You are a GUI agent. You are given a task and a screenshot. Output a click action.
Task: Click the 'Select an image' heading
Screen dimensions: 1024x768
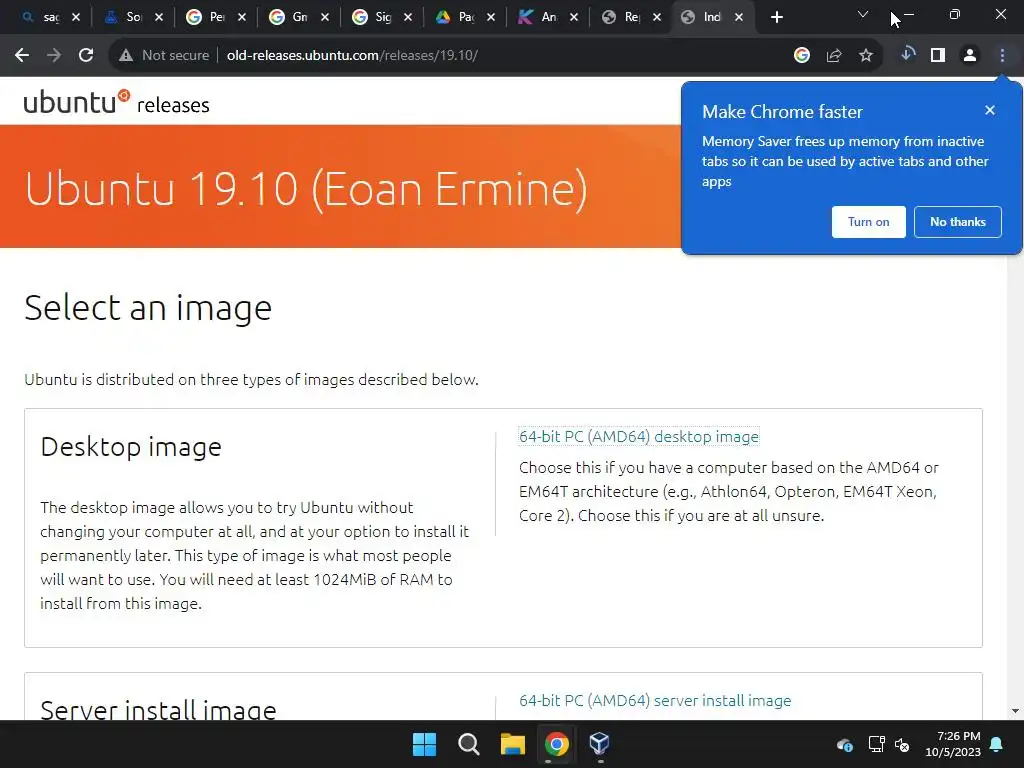click(148, 308)
